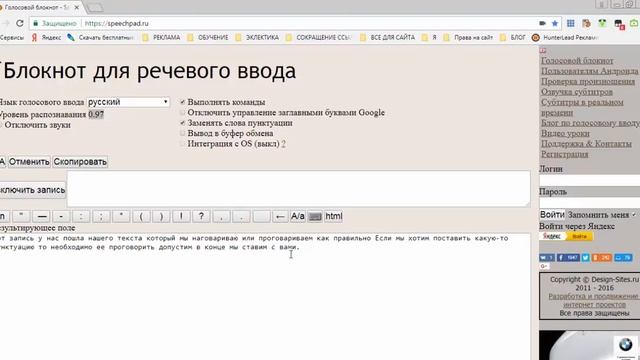Share via the Facebook social button
Image resolution: width=640 pixels, height=360 pixels.
568,258
